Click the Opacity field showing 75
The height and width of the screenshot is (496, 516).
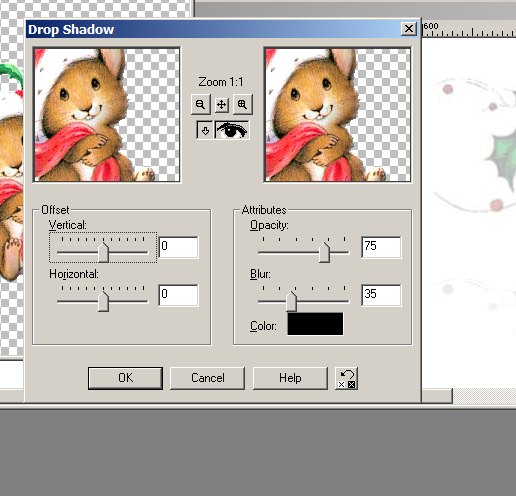pos(381,247)
